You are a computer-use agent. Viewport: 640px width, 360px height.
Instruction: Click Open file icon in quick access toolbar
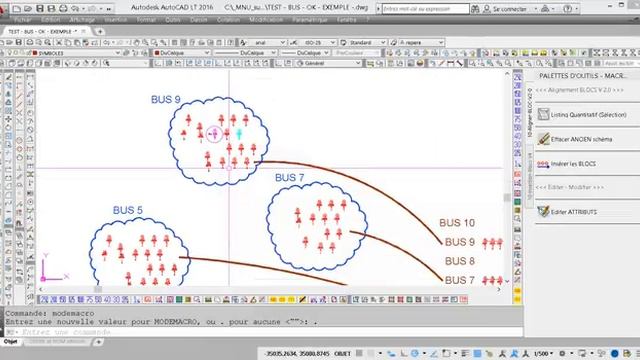(28, 8)
